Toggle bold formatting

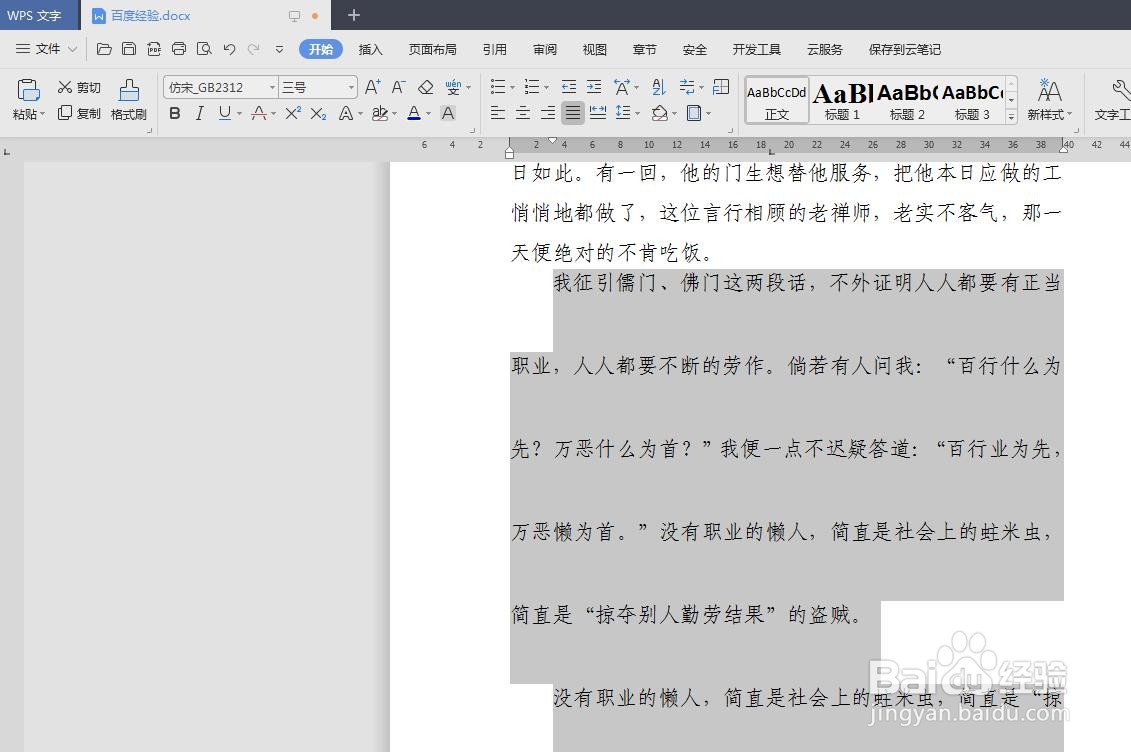coord(174,113)
